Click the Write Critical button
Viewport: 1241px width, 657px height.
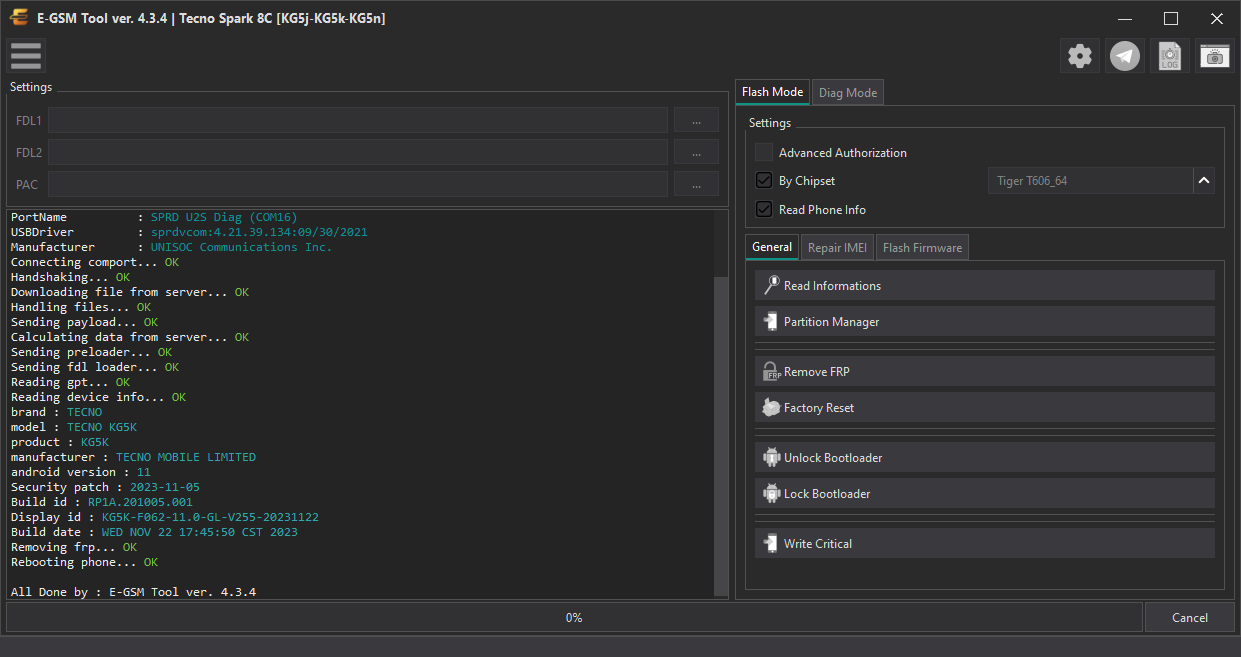[985, 543]
